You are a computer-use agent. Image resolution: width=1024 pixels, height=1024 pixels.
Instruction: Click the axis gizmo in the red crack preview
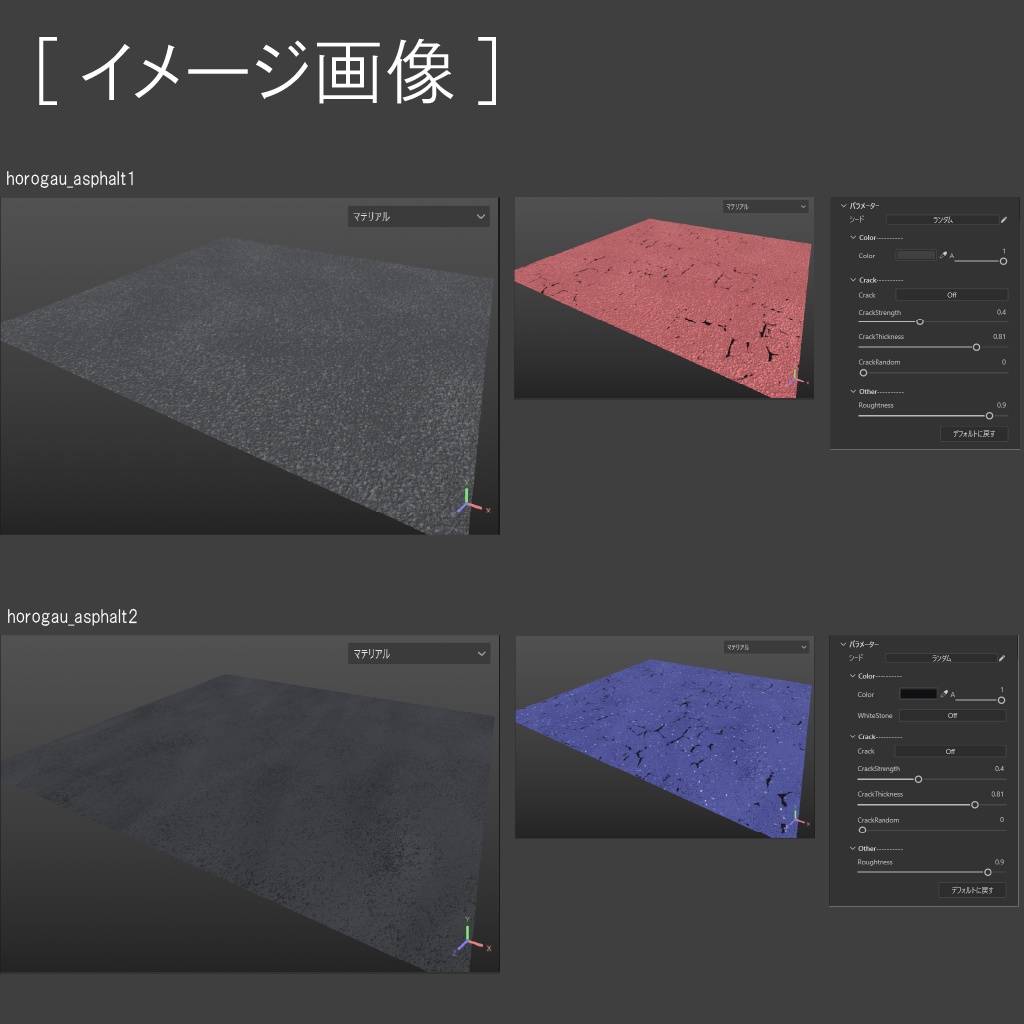click(x=795, y=378)
